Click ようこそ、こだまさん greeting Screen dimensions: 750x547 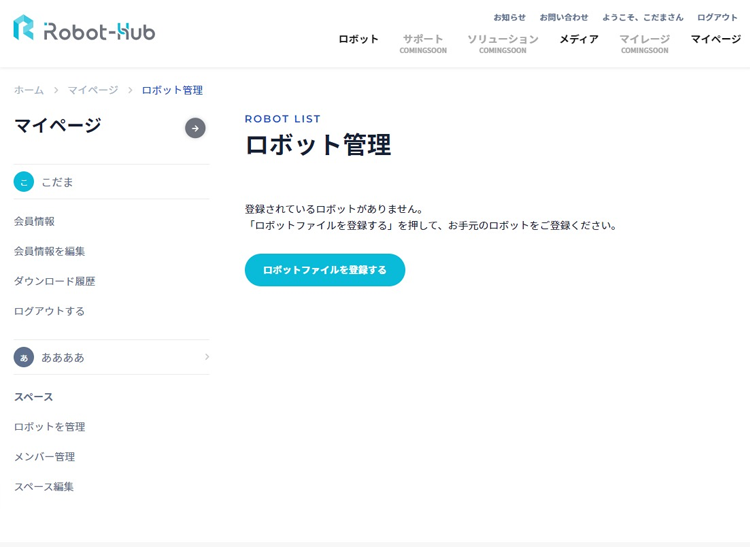[642, 17]
